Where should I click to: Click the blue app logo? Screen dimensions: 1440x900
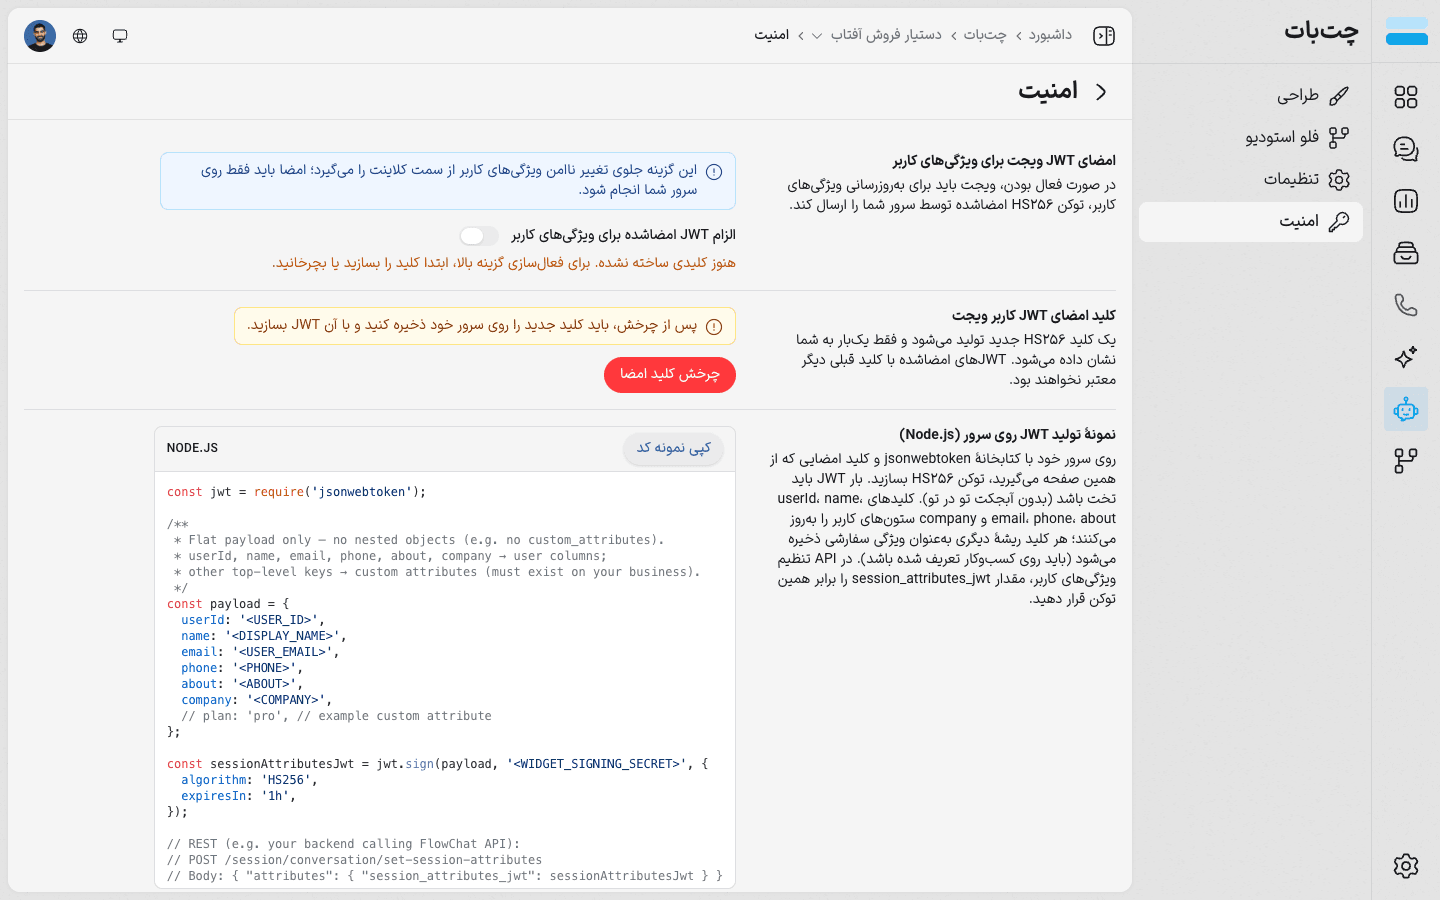pyautogui.click(x=1406, y=32)
